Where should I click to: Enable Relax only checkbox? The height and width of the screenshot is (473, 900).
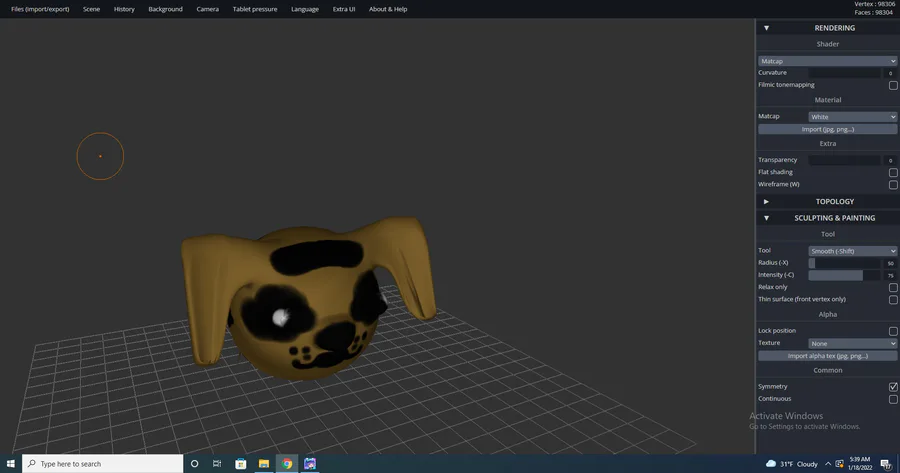[x=893, y=288]
